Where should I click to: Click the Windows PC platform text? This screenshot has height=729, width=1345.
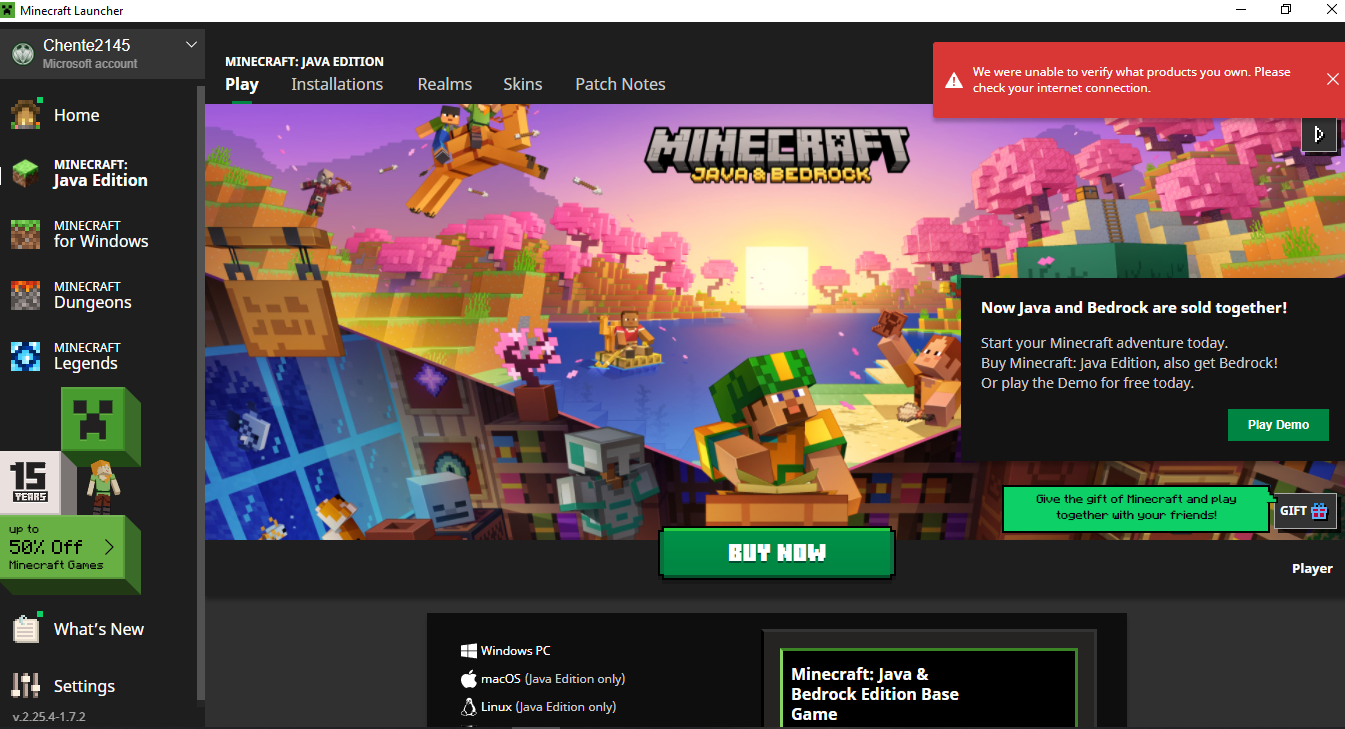pos(515,651)
